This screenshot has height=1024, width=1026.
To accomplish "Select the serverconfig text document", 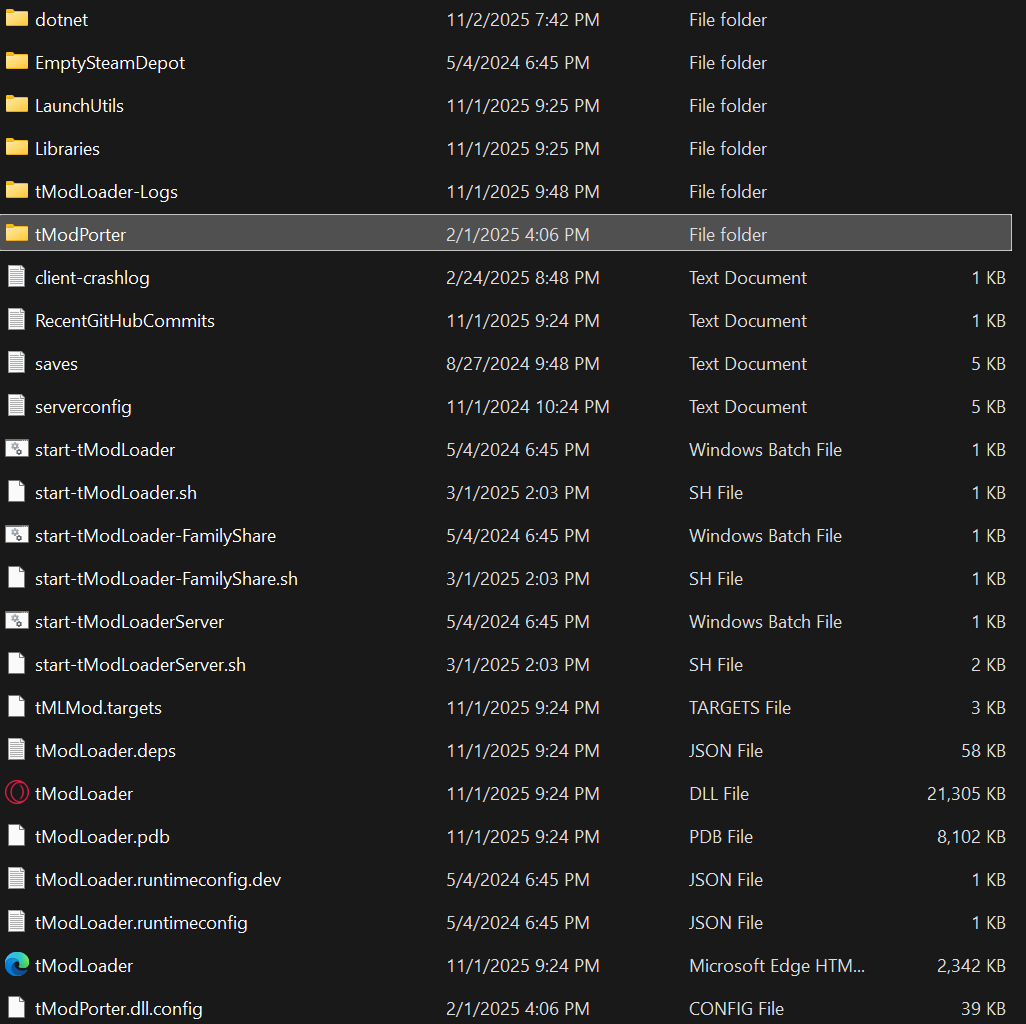I will (x=83, y=406).
